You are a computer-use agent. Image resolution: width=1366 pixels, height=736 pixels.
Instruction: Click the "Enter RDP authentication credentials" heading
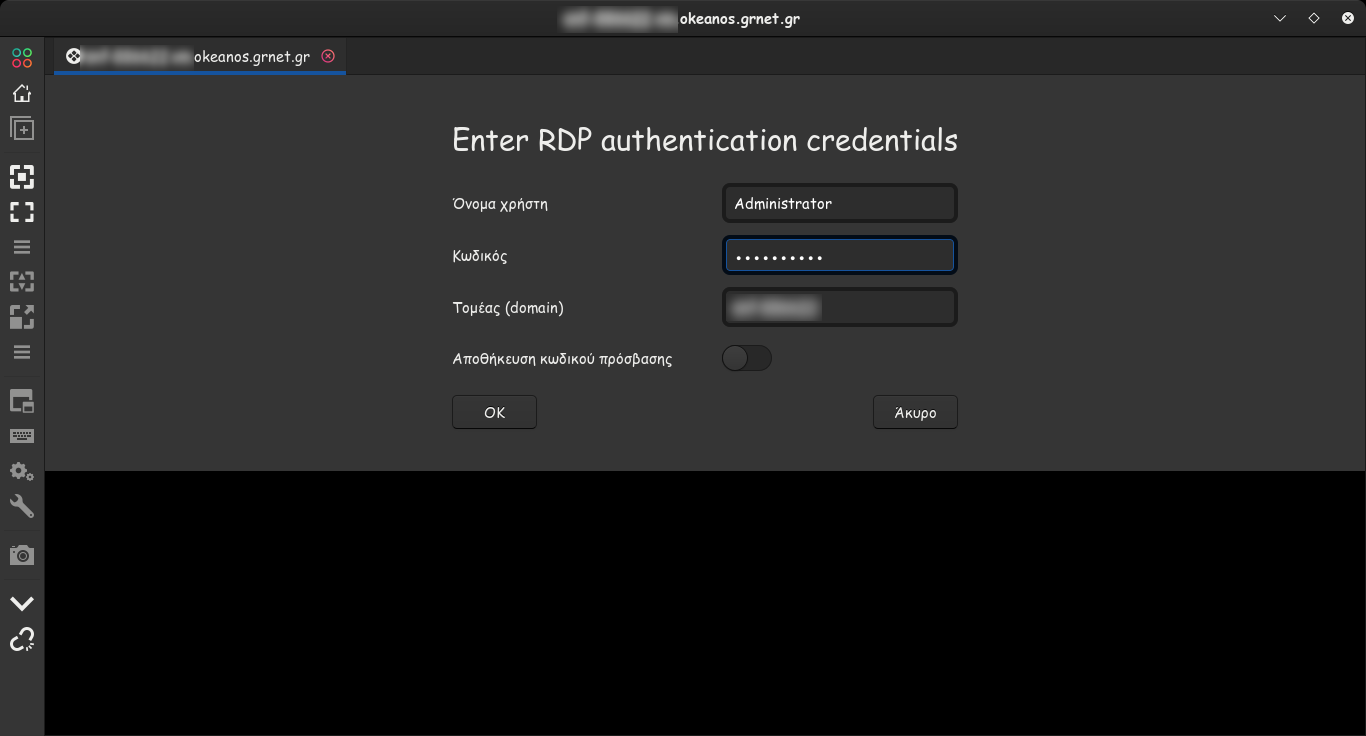point(705,140)
